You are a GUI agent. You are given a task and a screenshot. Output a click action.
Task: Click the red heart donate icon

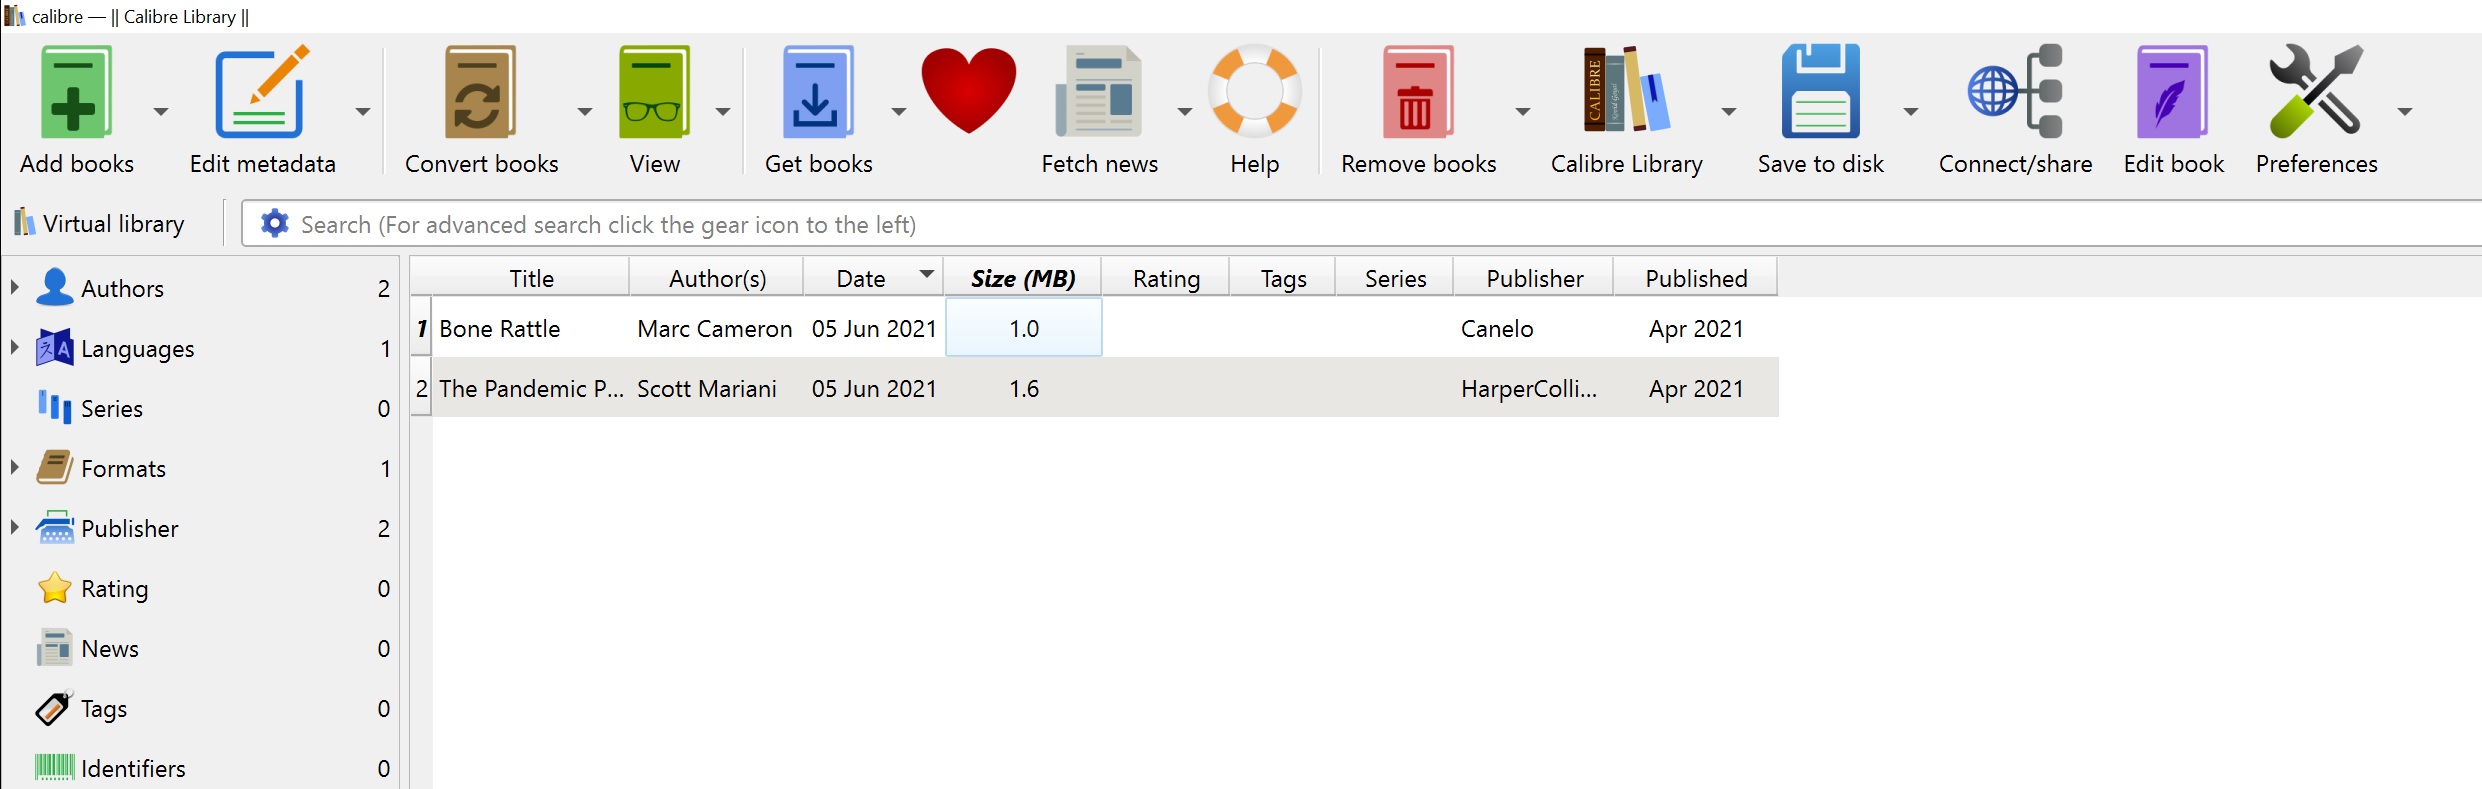pos(968,90)
